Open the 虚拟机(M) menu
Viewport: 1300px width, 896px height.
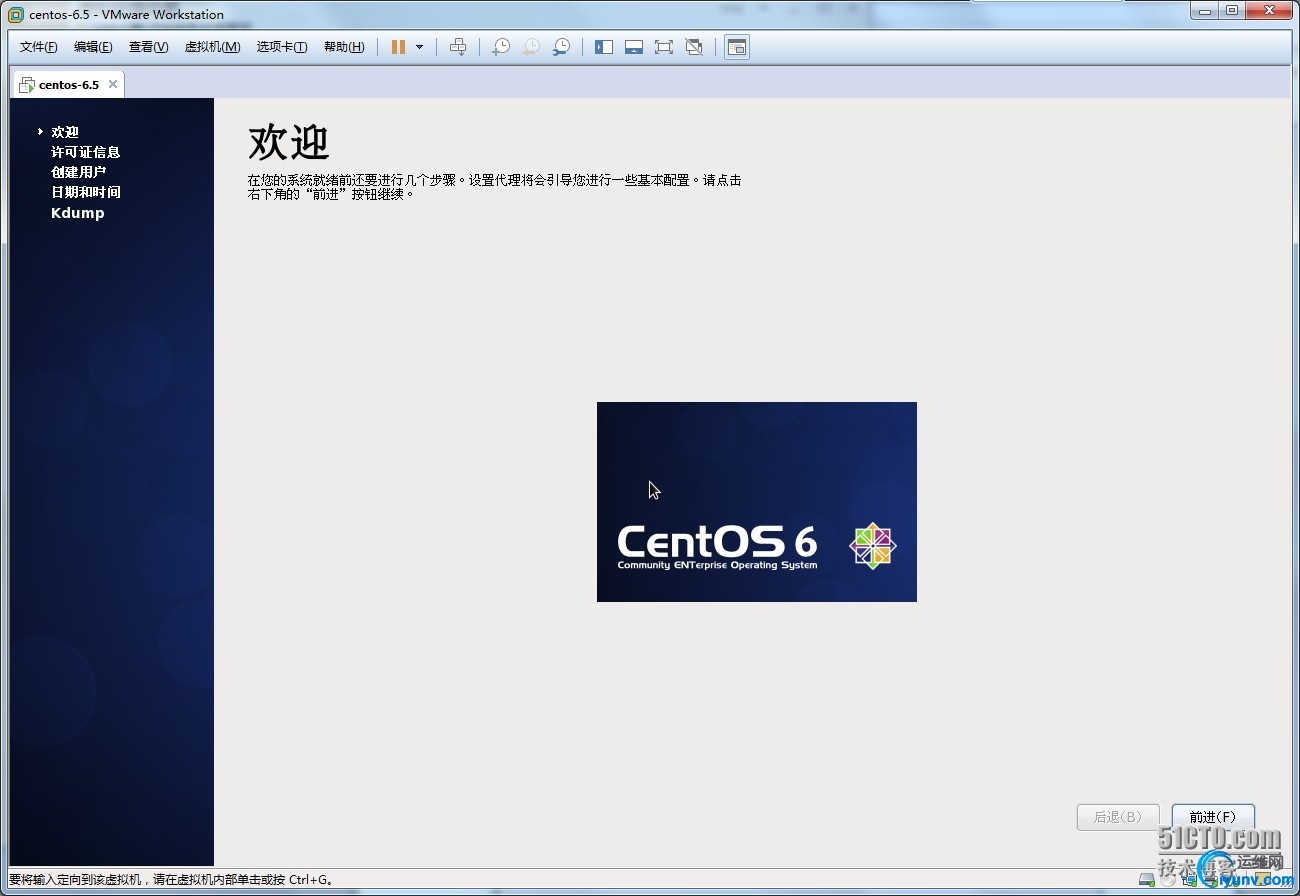coord(212,47)
